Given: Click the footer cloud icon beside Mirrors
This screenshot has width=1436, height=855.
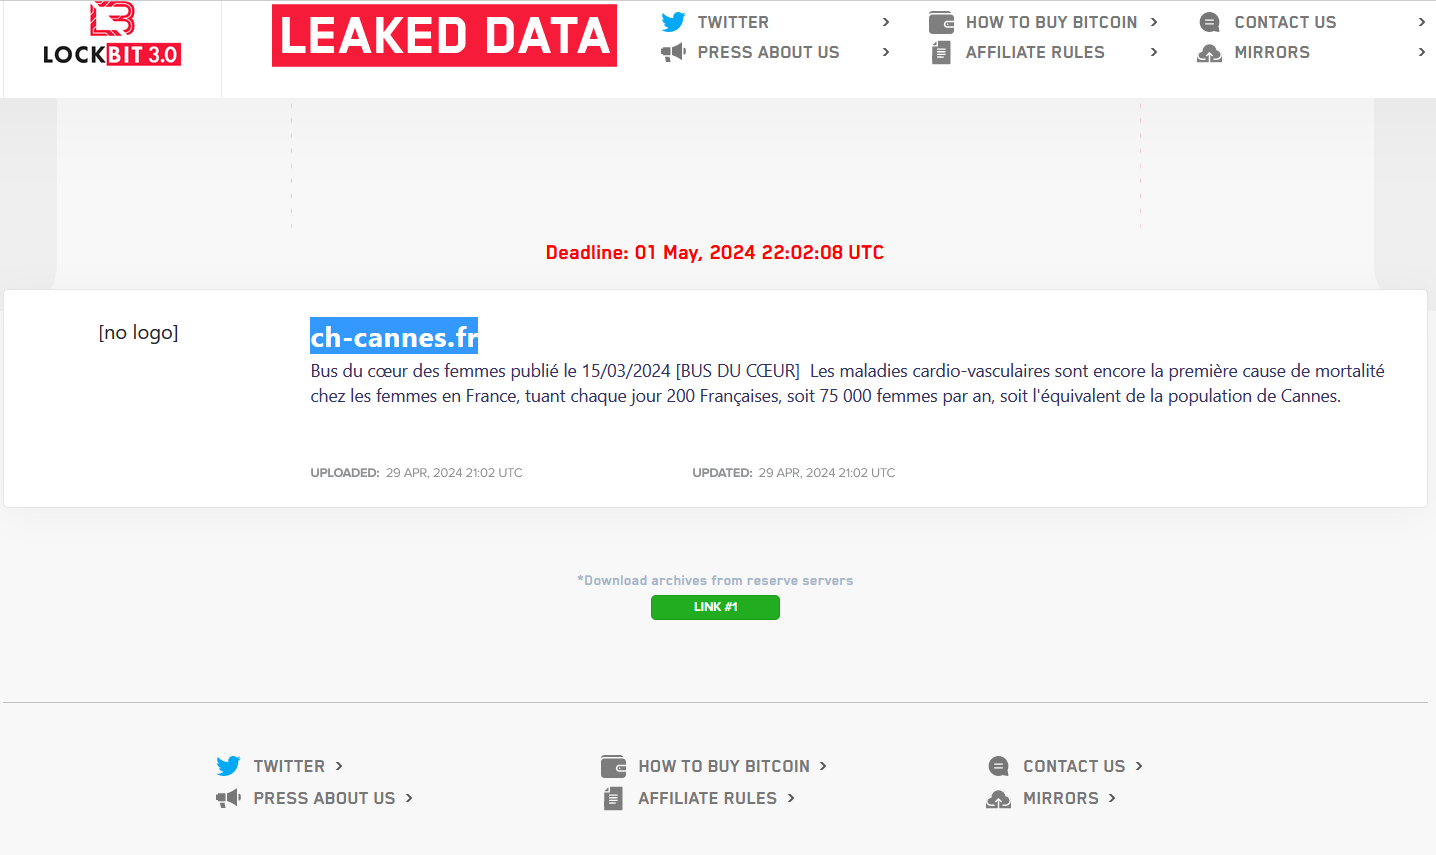Looking at the screenshot, I should pyautogui.click(x=998, y=799).
